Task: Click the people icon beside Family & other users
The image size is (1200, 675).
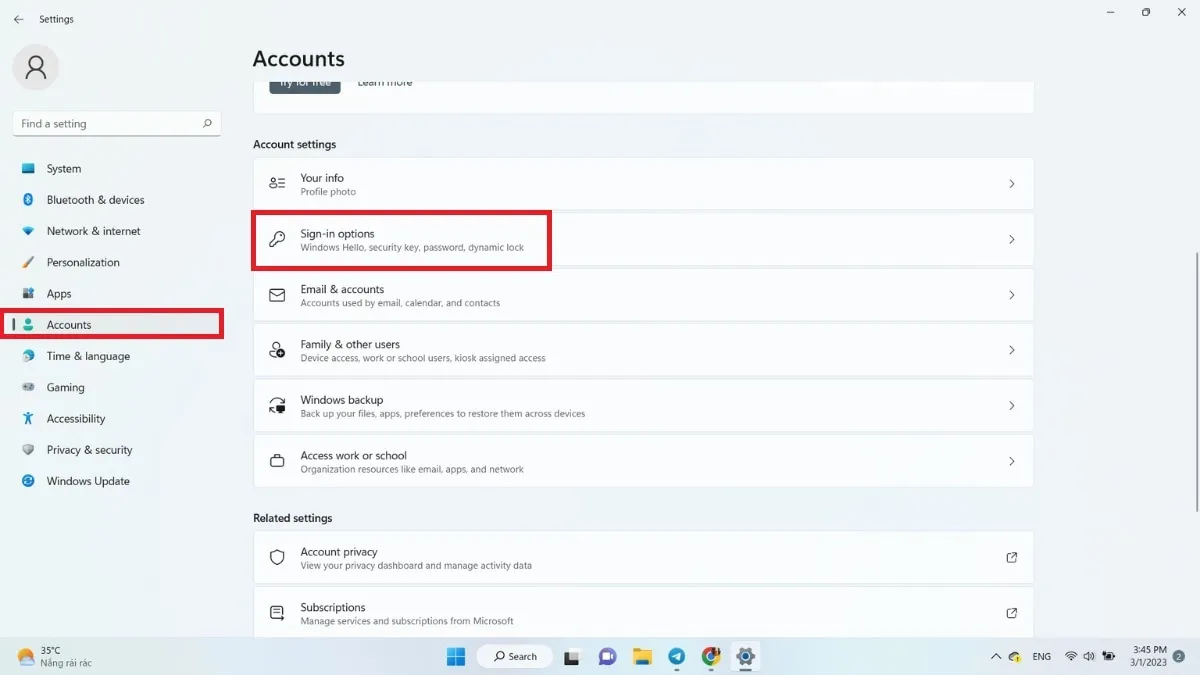Action: coord(276,349)
